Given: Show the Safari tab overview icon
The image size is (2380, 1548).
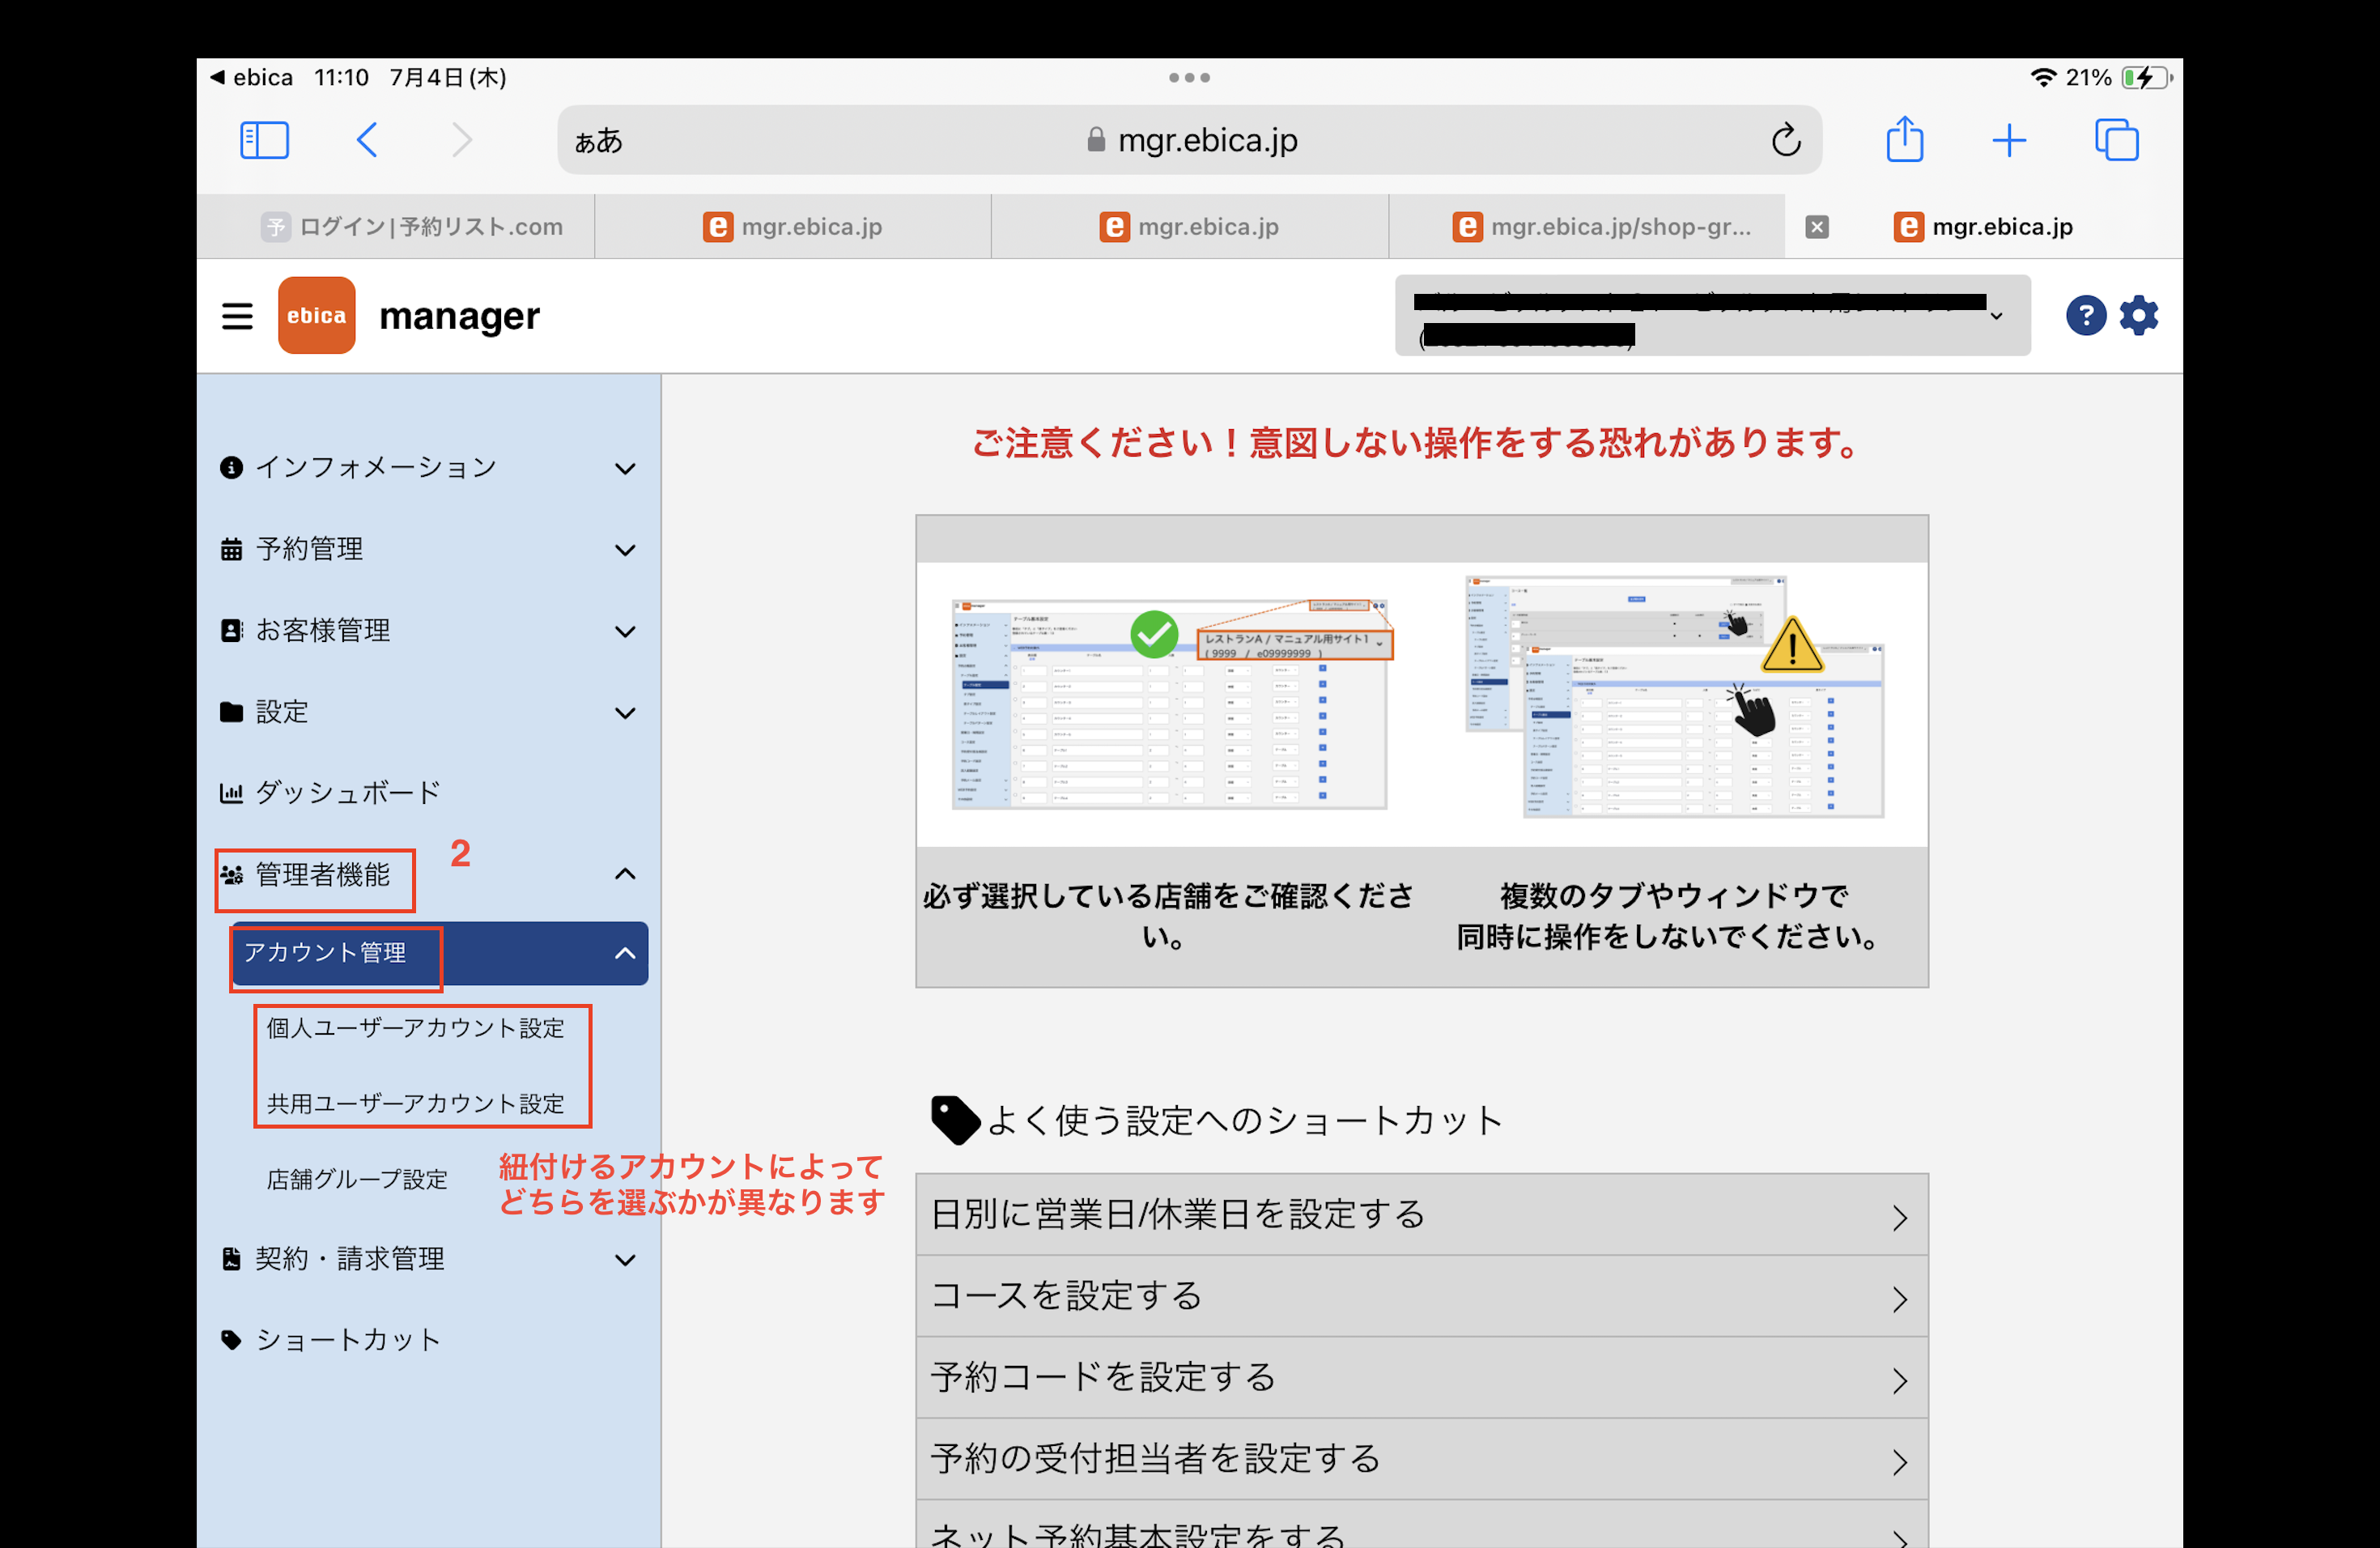Looking at the screenshot, I should point(2116,140).
